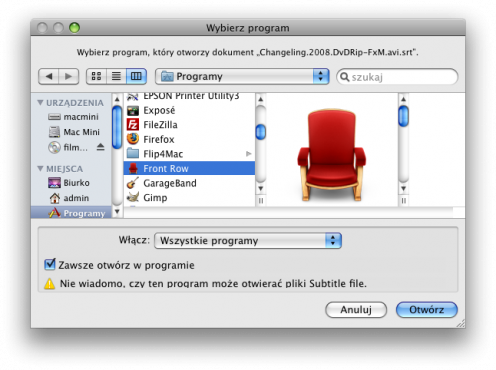Click the sidebar scrollbar thumb
This screenshot has height=370, width=496.
click(x=117, y=127)
